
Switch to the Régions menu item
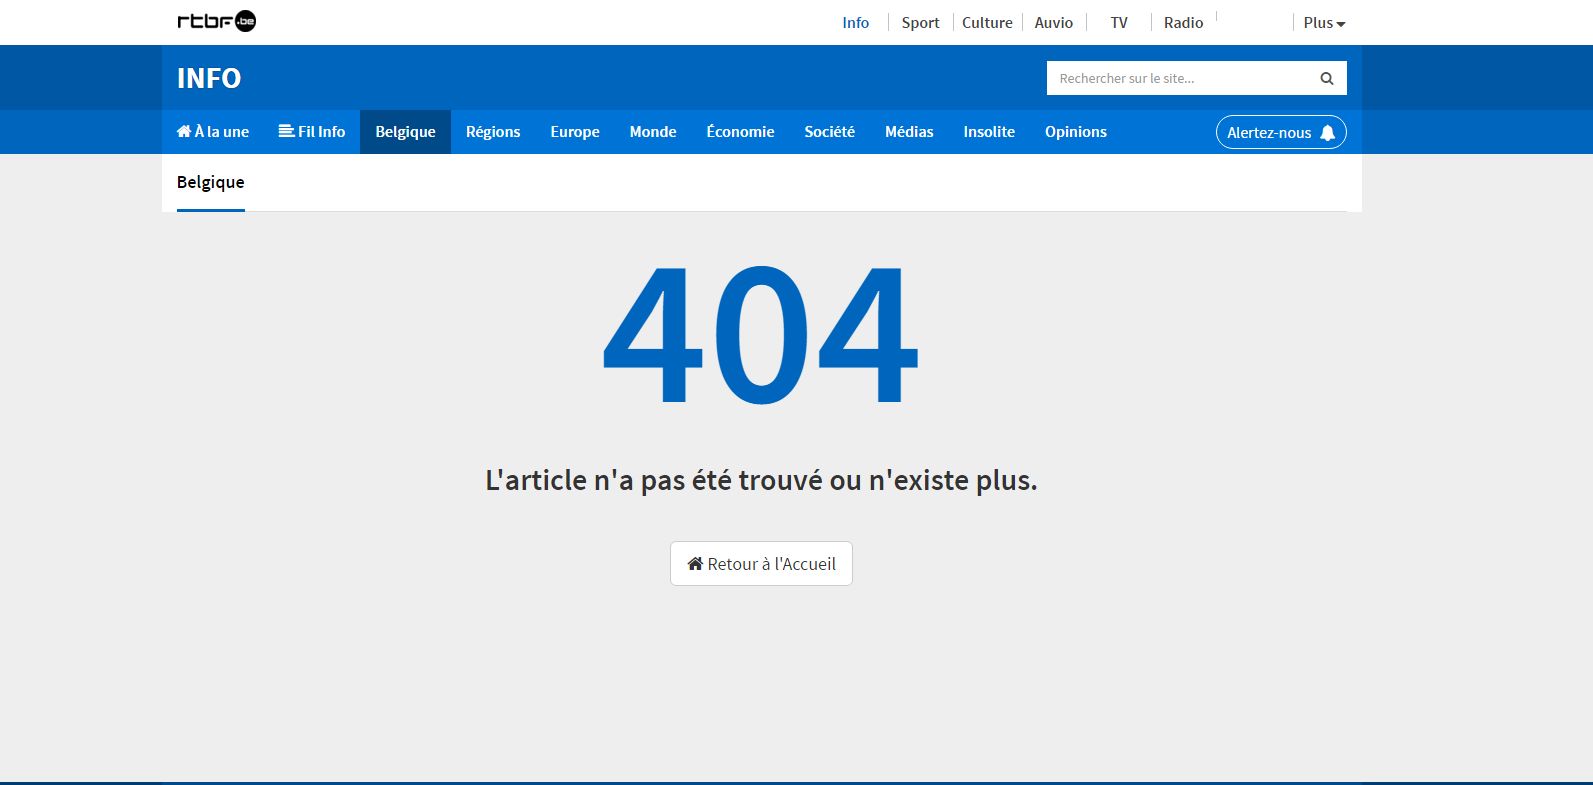(x=493, y=132)
